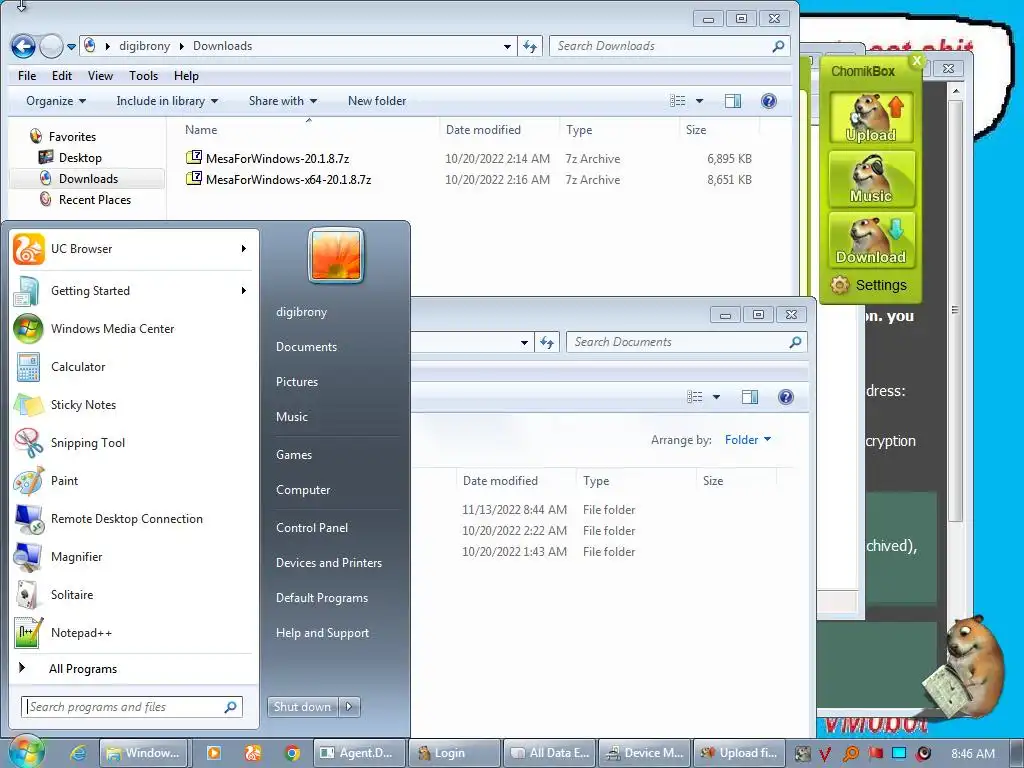1024x768 pixels.
Task: Open ChomikBox Music hamster button
Action: click(x=871, y=178)
